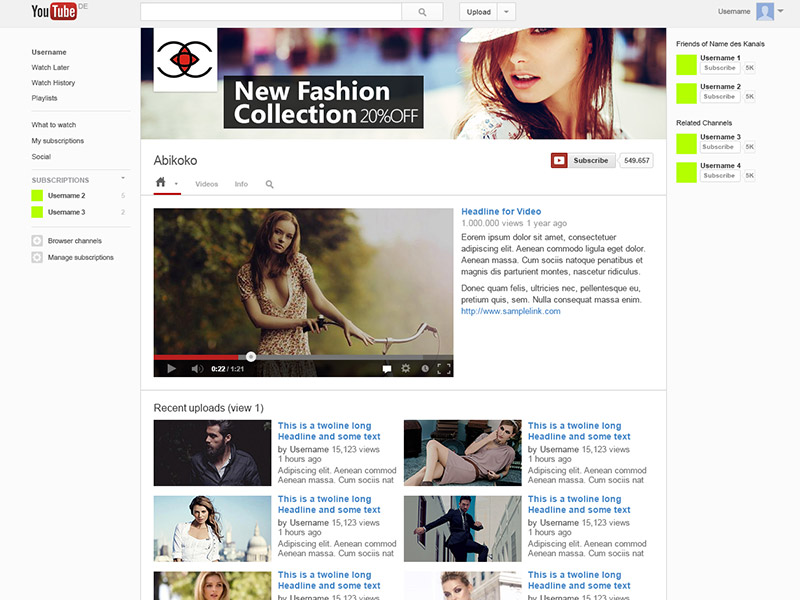Click the red YouTube subscribe icon
This screenshot has width=800, height=600.
pyautogui.click(x=559, y=160)
